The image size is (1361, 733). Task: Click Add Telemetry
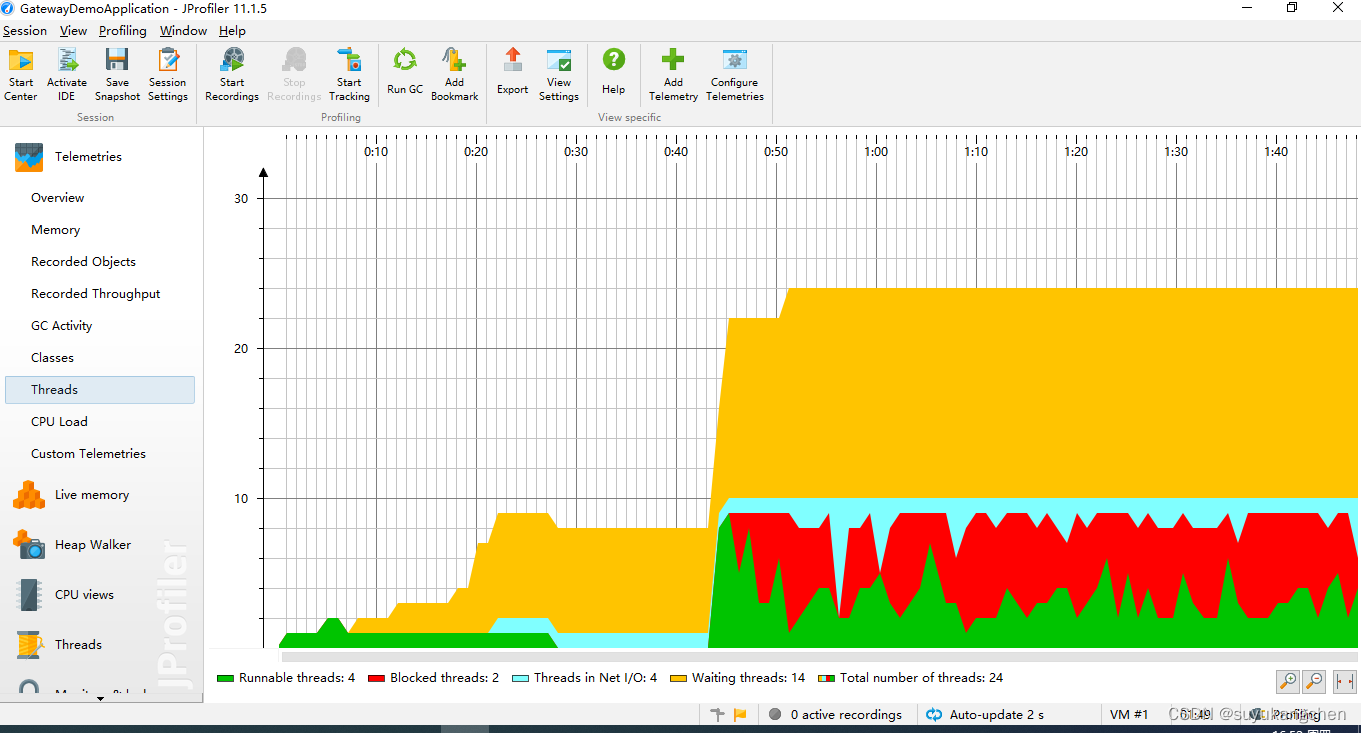673,75
